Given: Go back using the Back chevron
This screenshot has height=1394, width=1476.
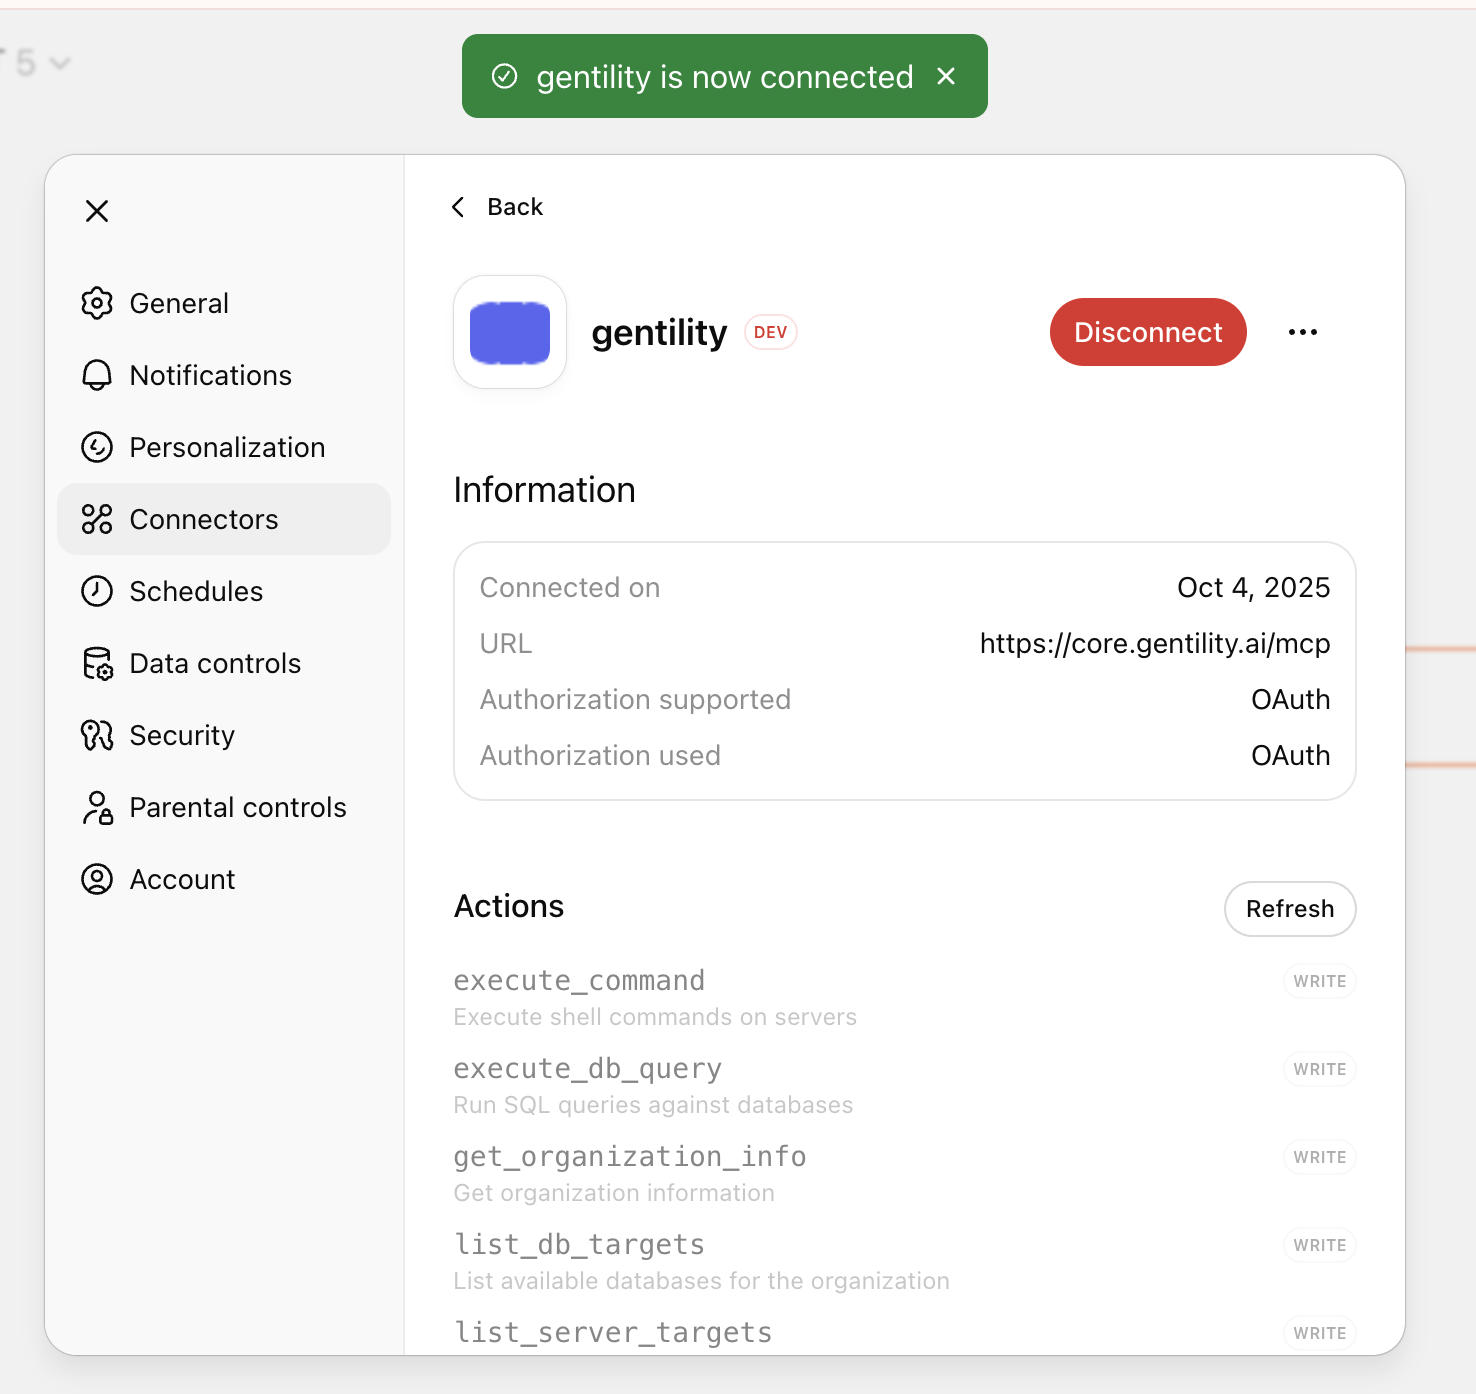Looking at the screenshot, I should 459,207.
